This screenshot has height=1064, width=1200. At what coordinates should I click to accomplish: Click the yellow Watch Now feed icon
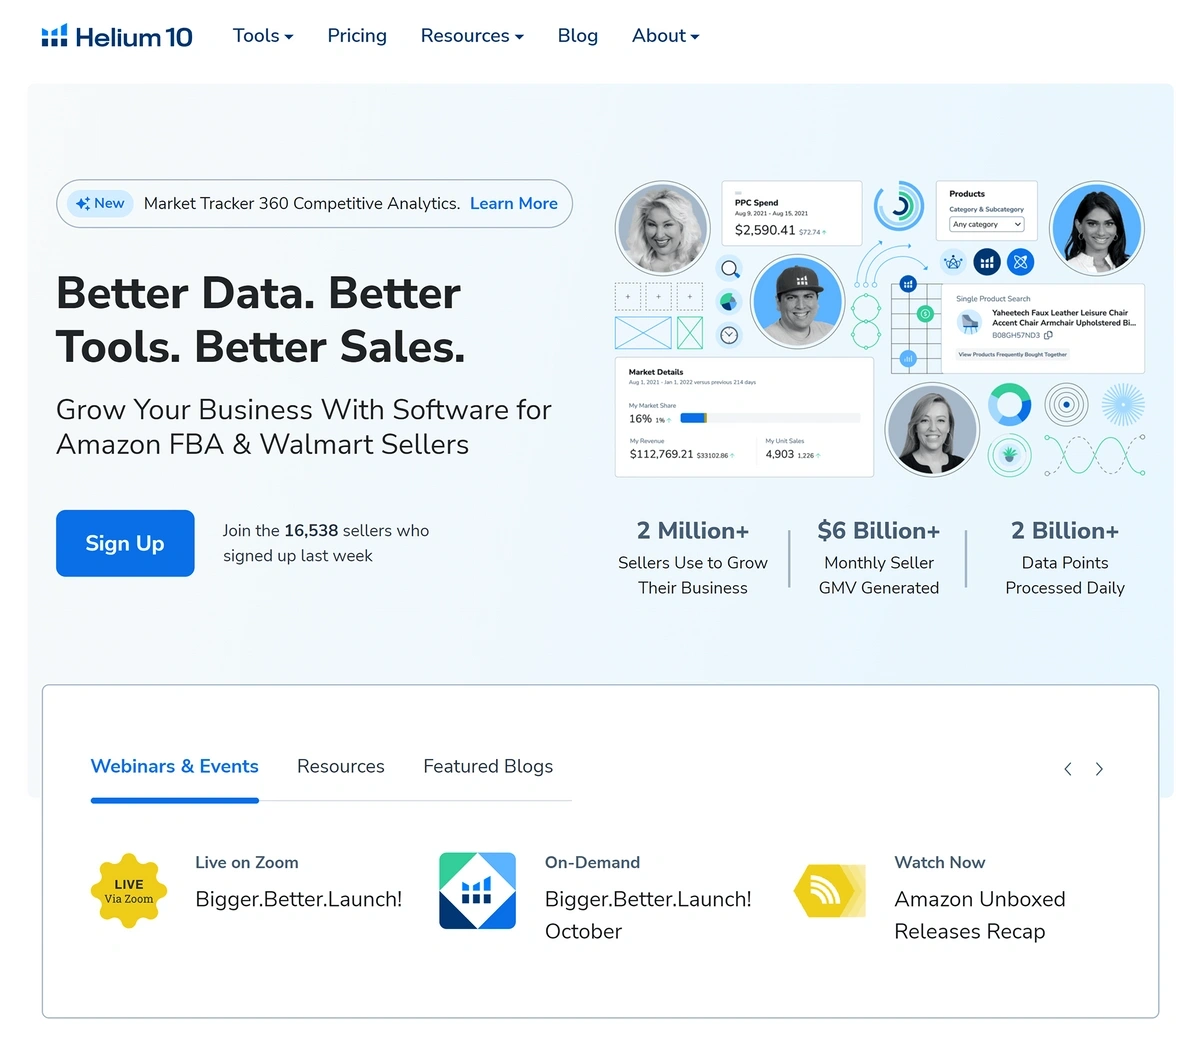coord(829,891)
